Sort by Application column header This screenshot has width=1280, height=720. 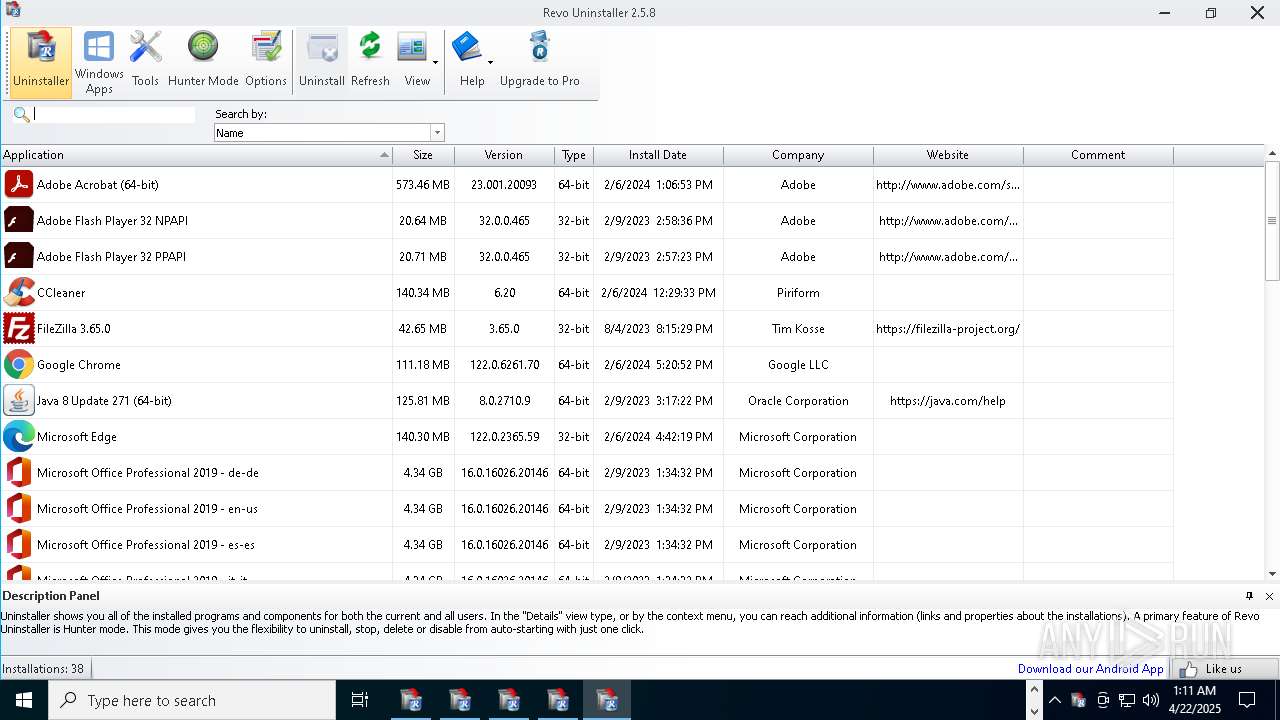point(196,155)
